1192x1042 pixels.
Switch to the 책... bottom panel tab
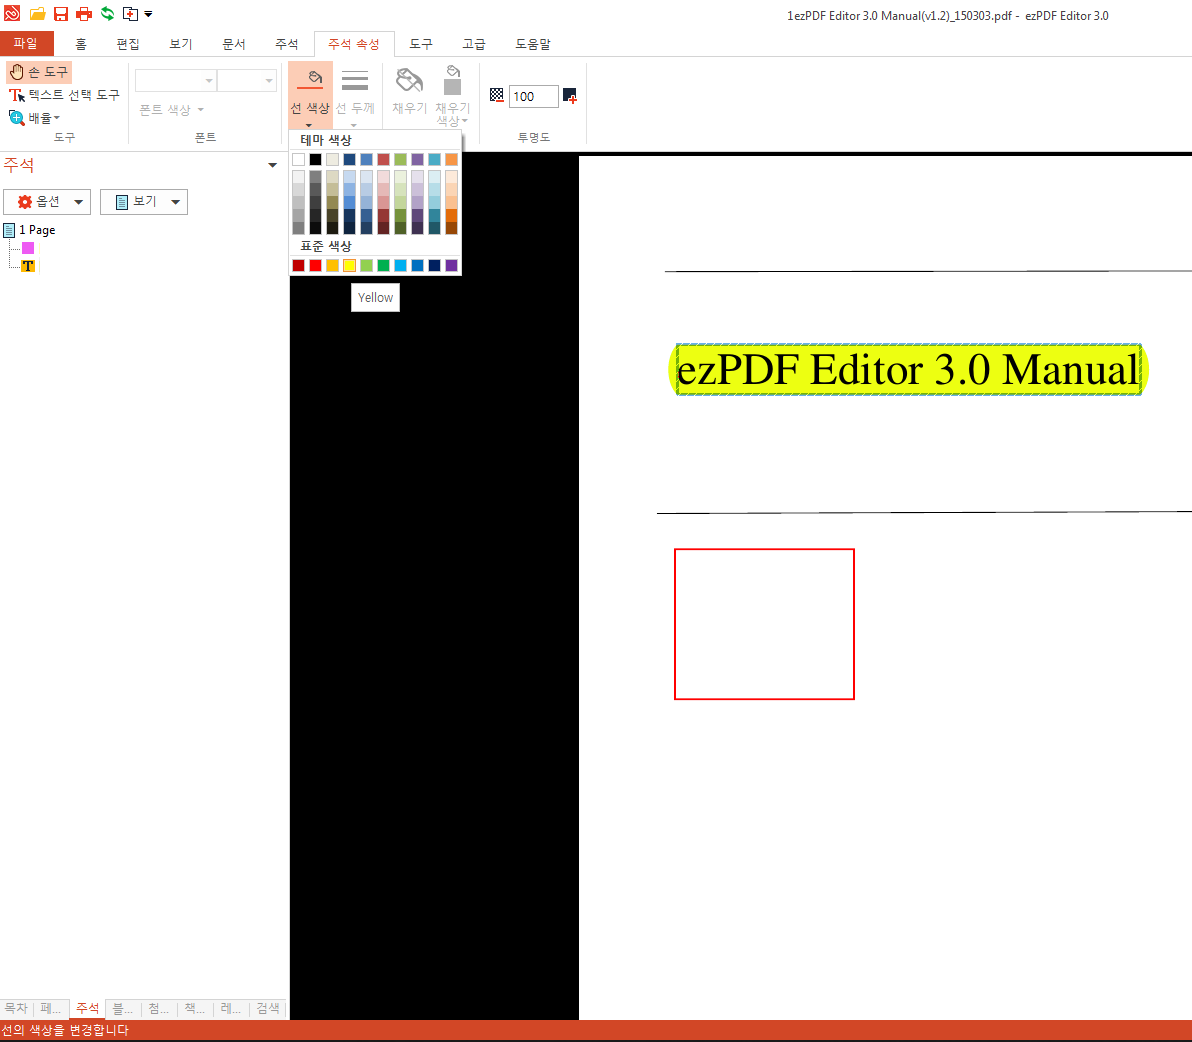pos(195,1008)
